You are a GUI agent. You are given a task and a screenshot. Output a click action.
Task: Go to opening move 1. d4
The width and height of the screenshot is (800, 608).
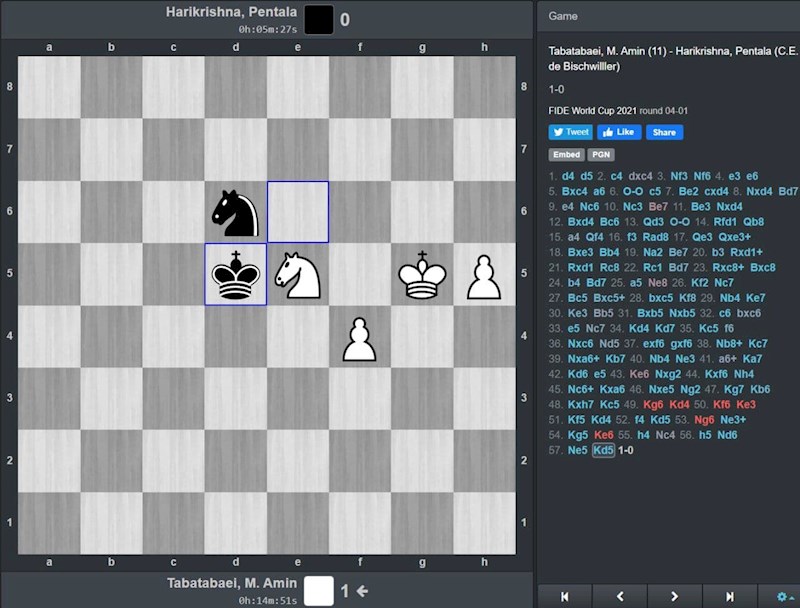(x=568, y=176)
